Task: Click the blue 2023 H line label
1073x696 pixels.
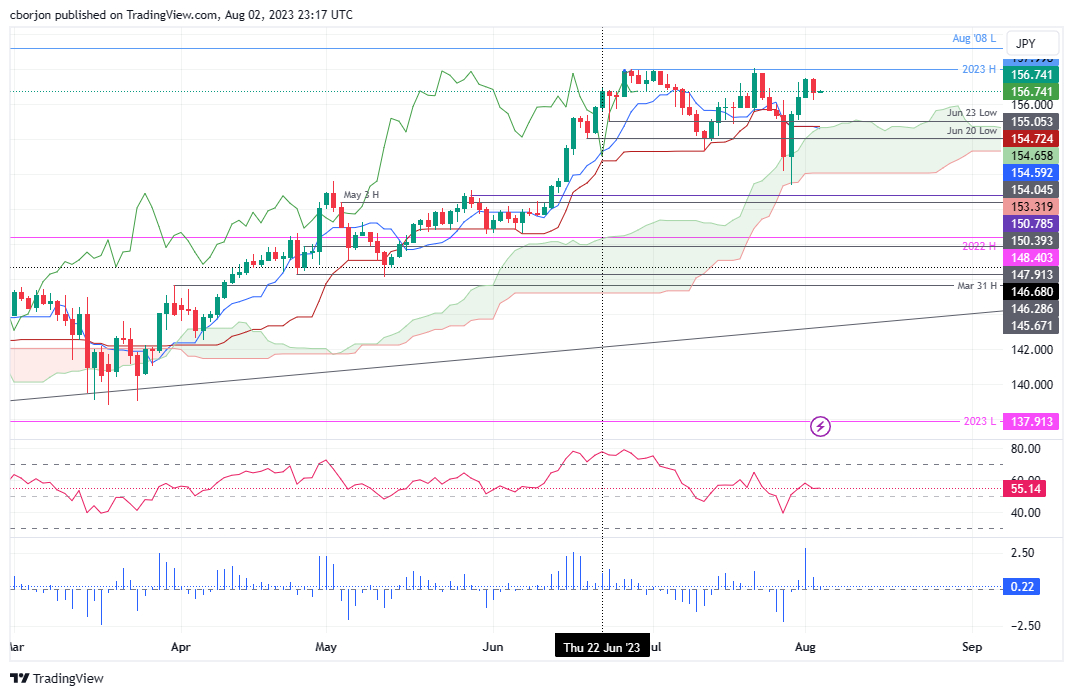Action: click(x=977, y=69)
